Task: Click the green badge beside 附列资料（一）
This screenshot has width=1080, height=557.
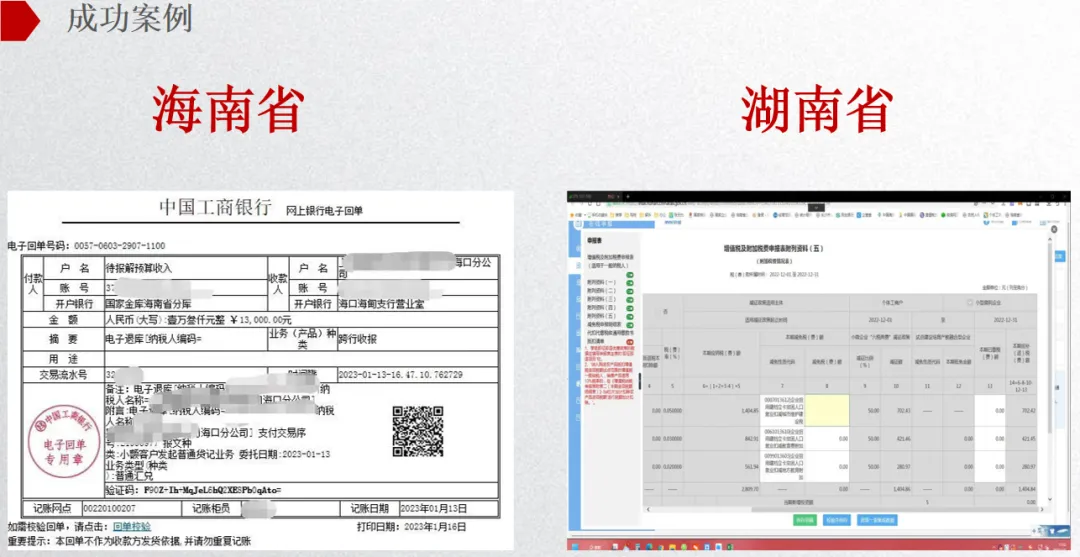Action: 630,283
